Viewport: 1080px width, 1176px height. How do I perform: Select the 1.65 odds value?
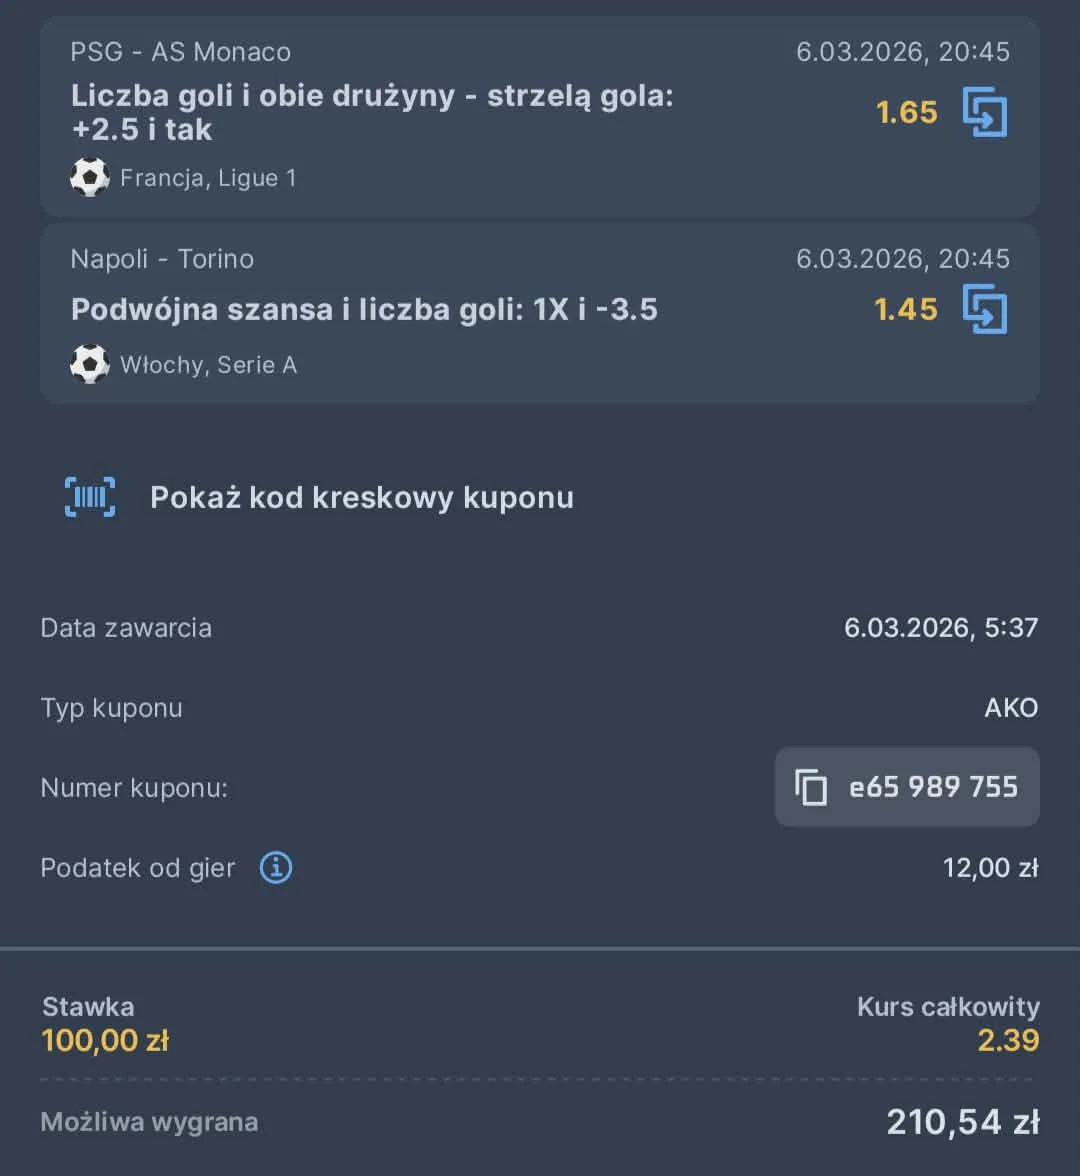pyautogui.click(x=906, y=112)
